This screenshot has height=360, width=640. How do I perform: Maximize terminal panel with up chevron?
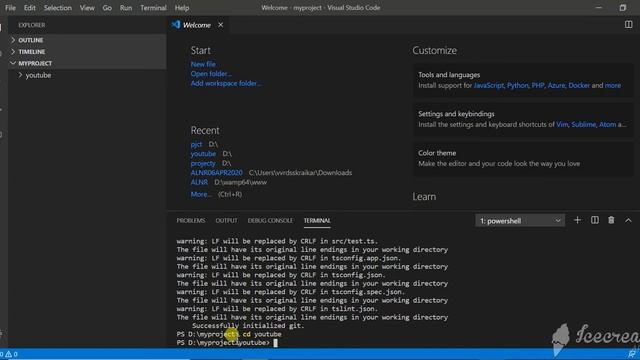click(628, 220)
